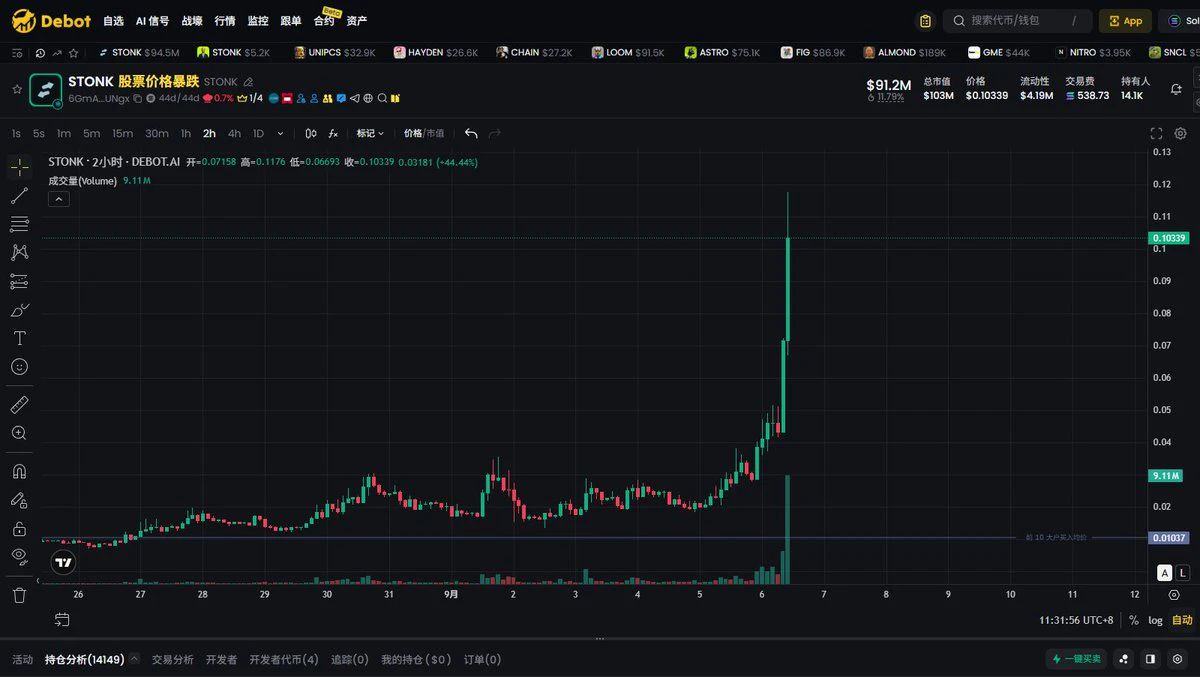Switch chart display between 价格 and 市值
The width and height of the screenshot is (1200, 677).
[x=424, y=133]
